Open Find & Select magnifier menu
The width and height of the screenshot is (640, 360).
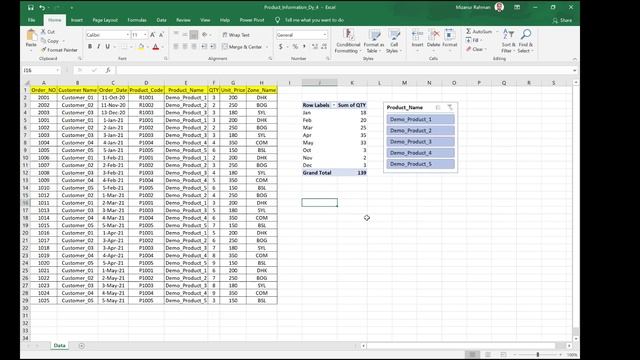(x=525, y=41)
